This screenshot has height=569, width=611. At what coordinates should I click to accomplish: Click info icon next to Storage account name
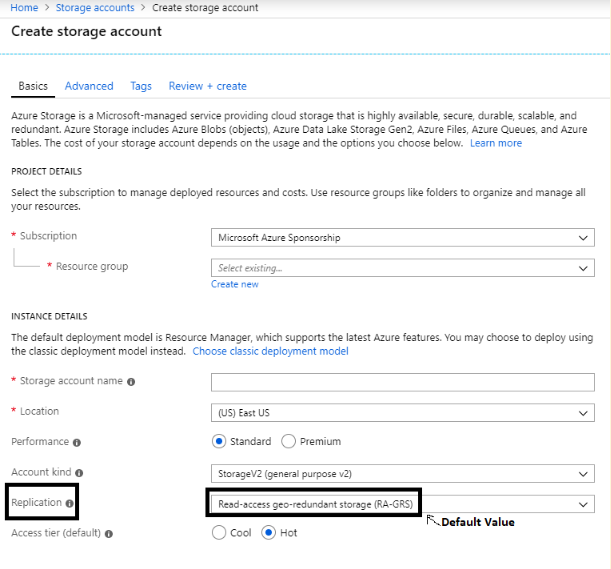(x=131, y=381)
